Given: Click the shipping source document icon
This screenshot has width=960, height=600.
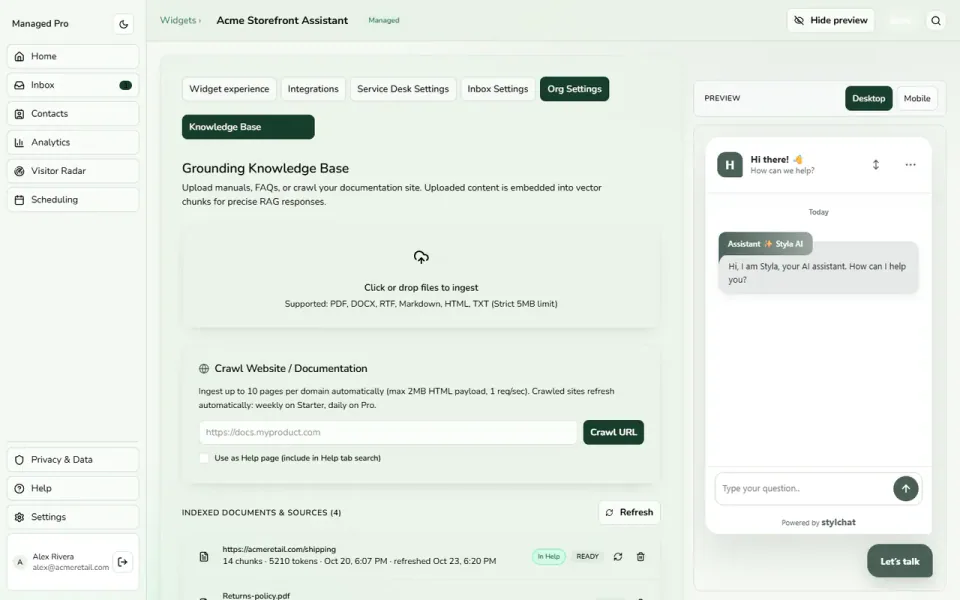Looking at the screenshot, I should click(x=204, y=557).
